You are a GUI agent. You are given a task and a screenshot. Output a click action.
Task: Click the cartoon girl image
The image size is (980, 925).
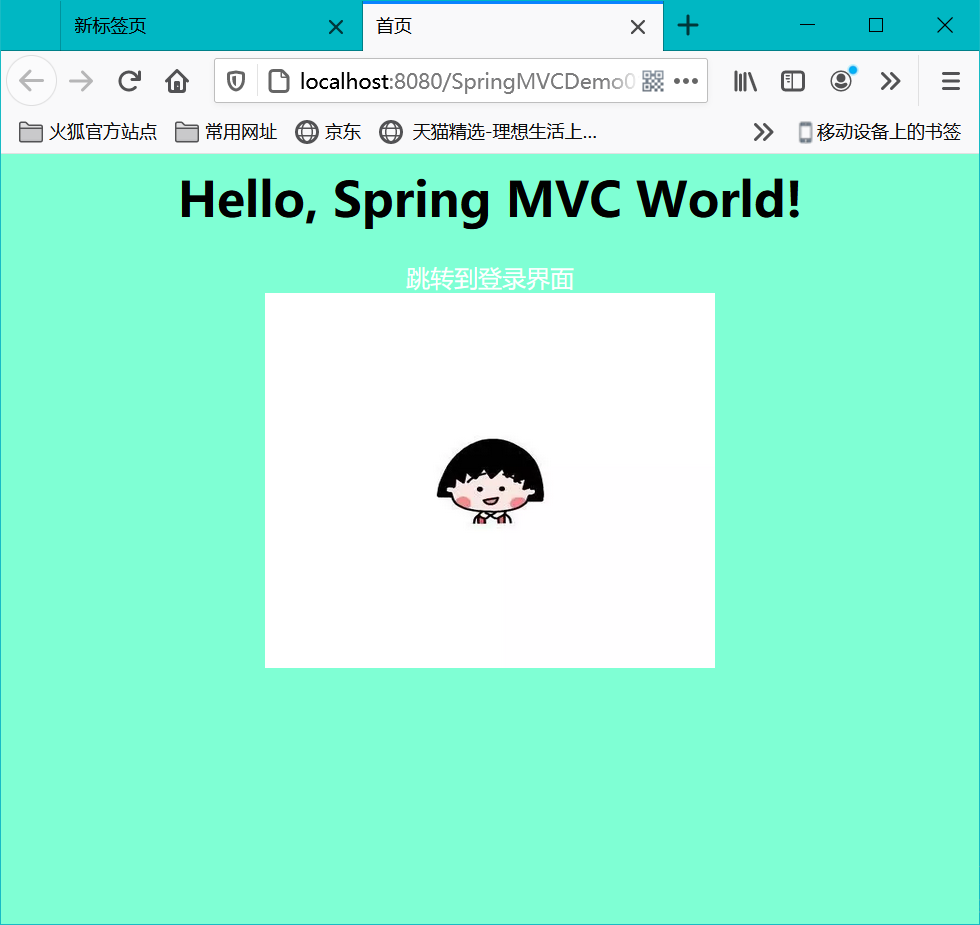[490, 481]
